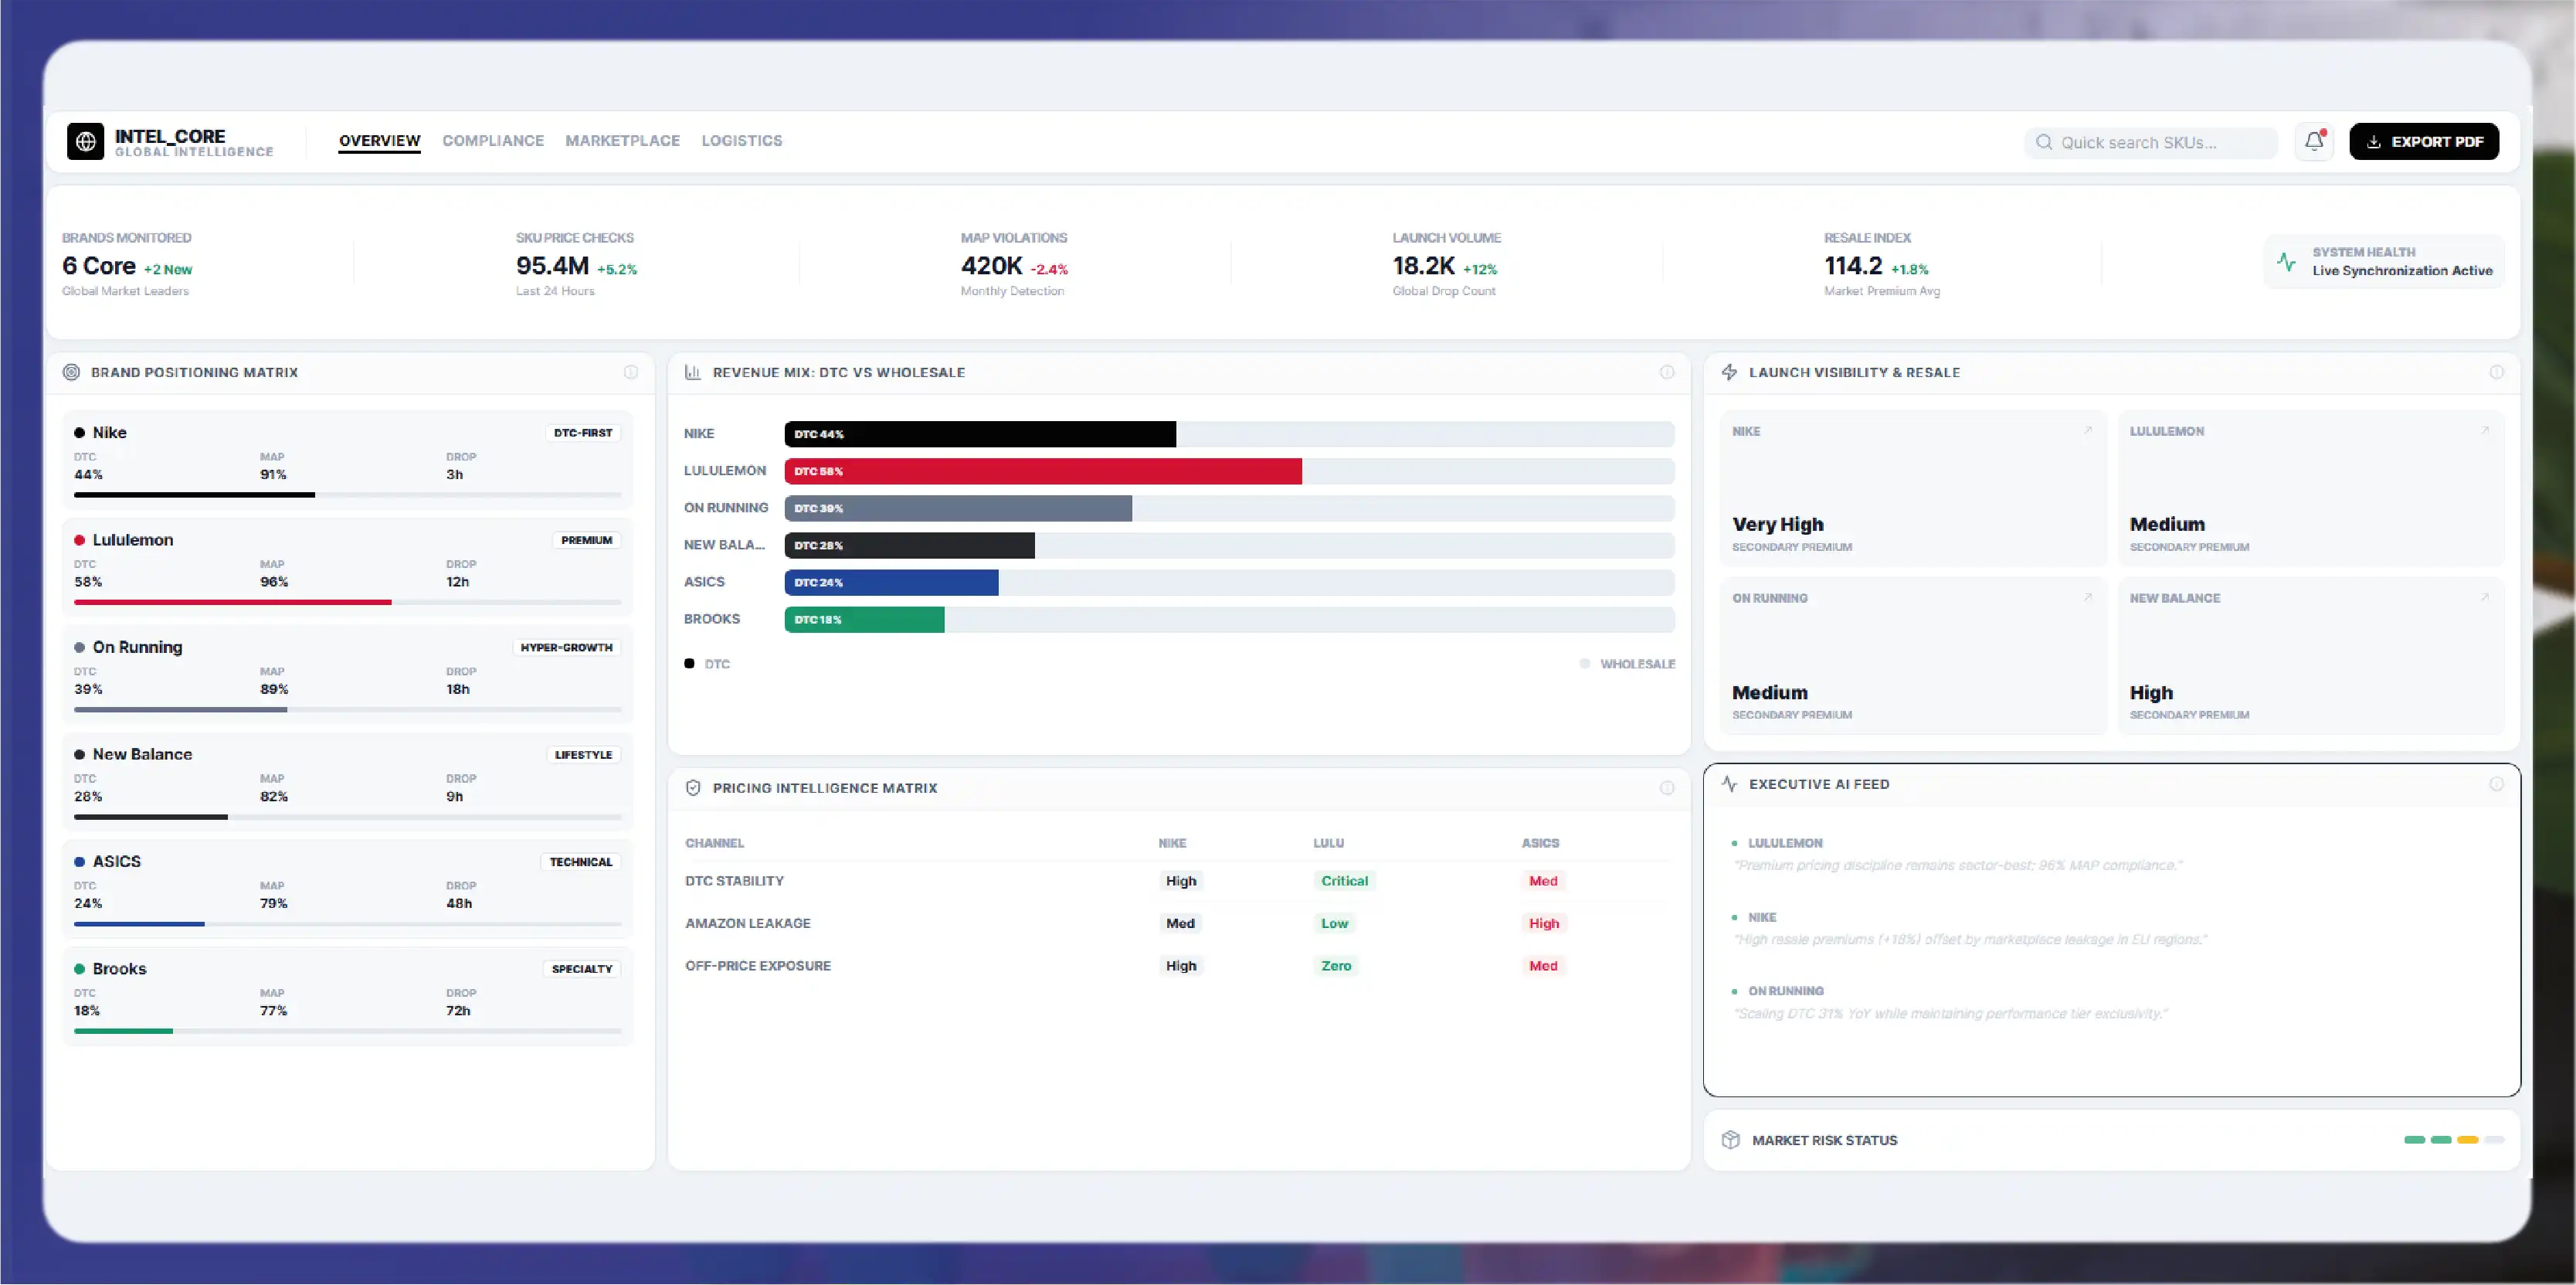2576x1285 pixels.
Task: Click the System Health pulse icon
Action: coord(2286,262)
